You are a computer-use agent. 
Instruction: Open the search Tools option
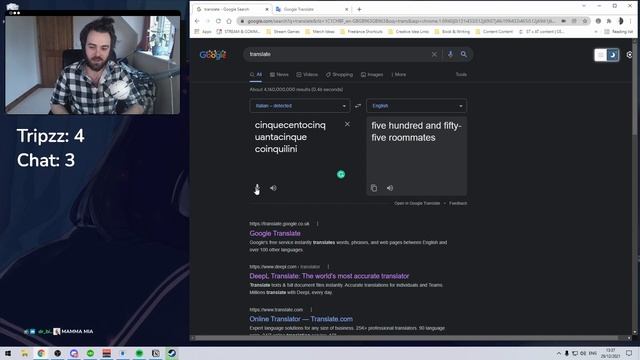coord(461,75)
